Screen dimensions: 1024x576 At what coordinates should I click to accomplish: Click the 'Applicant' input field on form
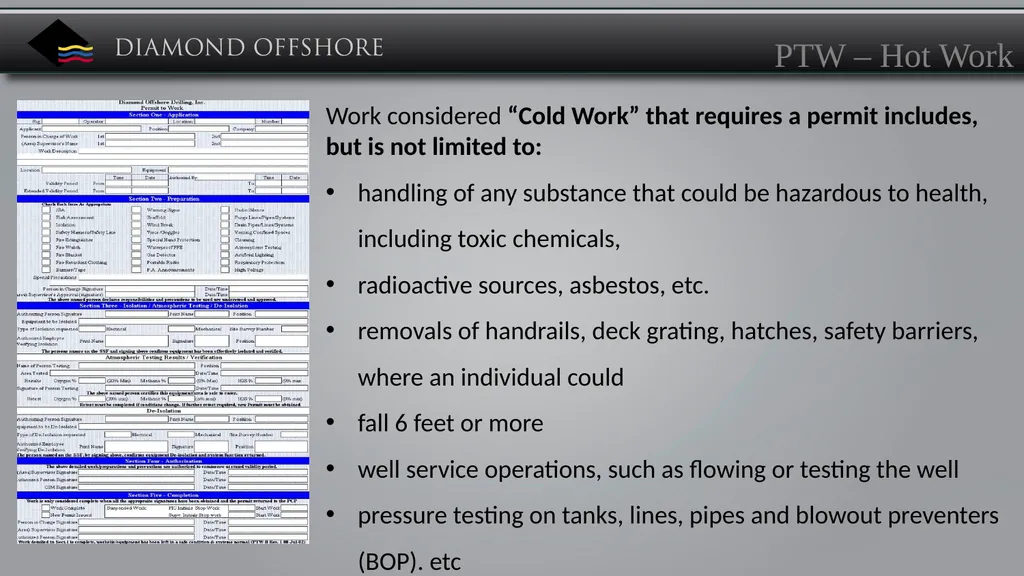pyautogui.click(x=91, y=129)
